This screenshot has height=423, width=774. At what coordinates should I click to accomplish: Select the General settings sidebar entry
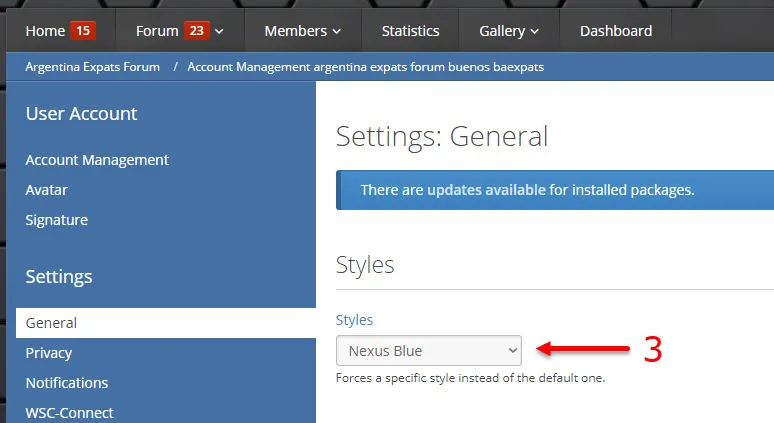[x=51, y=323]
